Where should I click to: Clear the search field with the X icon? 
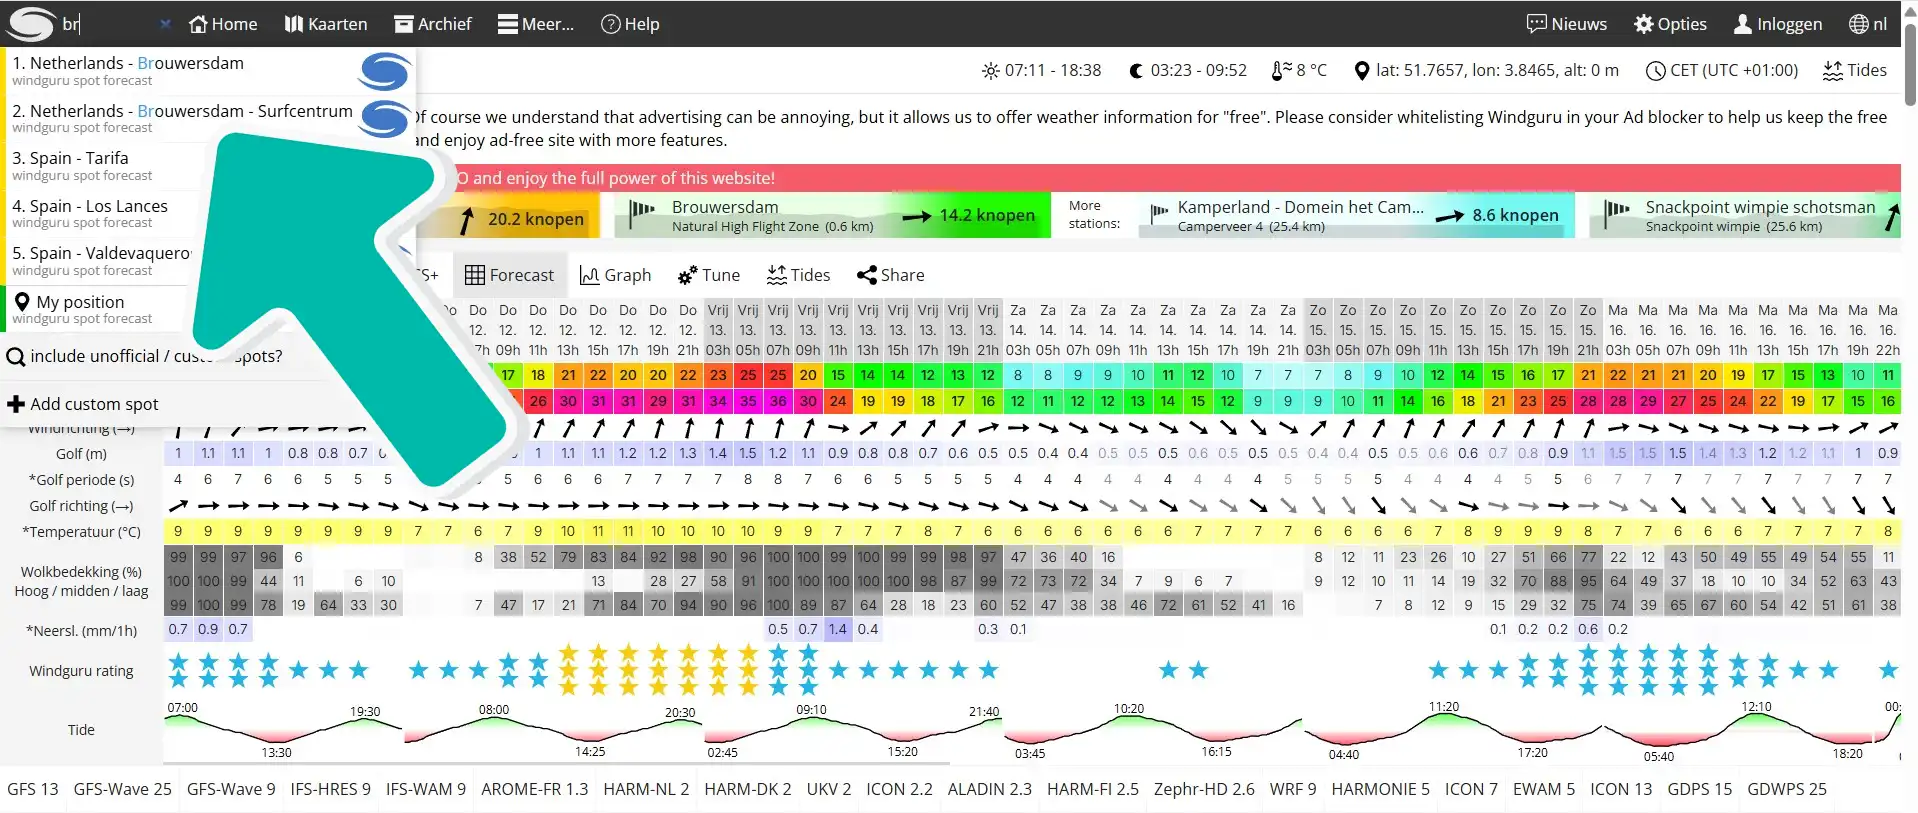(165, 24)
